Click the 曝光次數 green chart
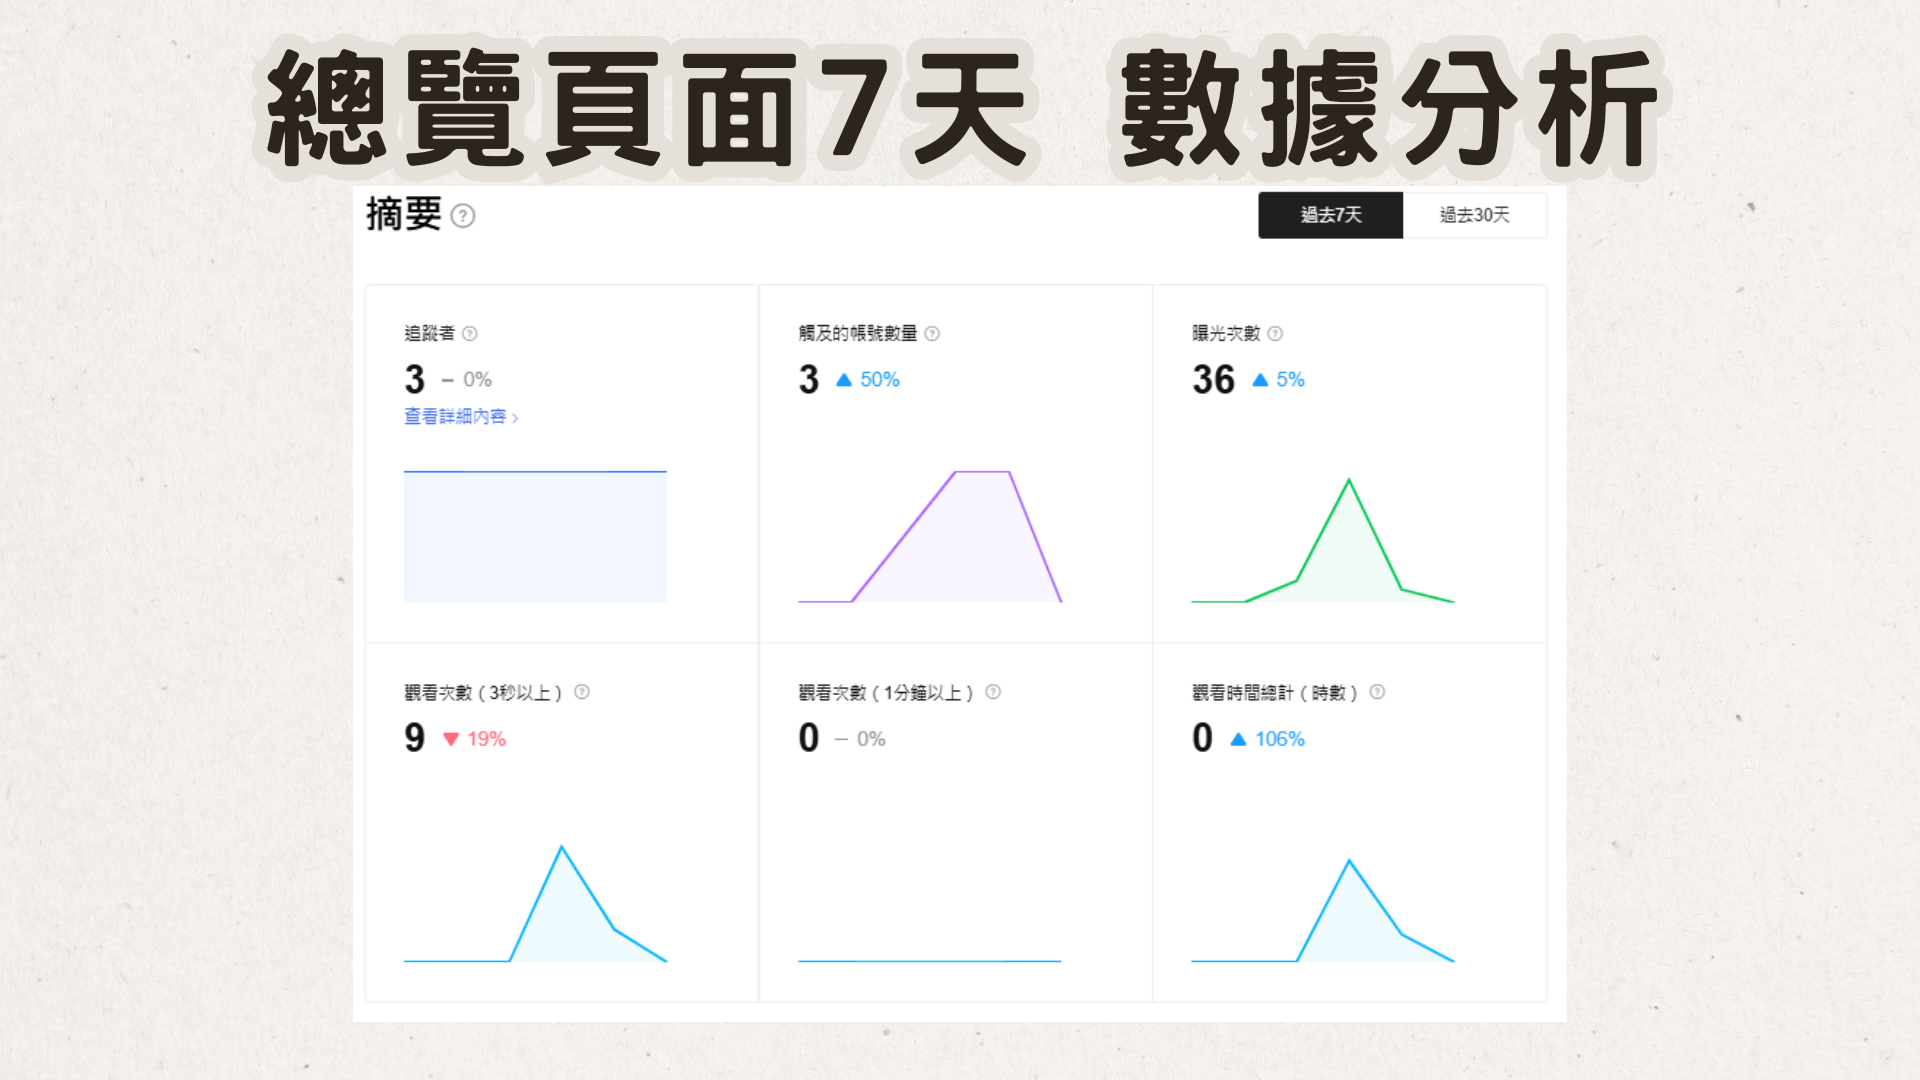Viewport: 1920px width, 1080px height. (1322, 540)
